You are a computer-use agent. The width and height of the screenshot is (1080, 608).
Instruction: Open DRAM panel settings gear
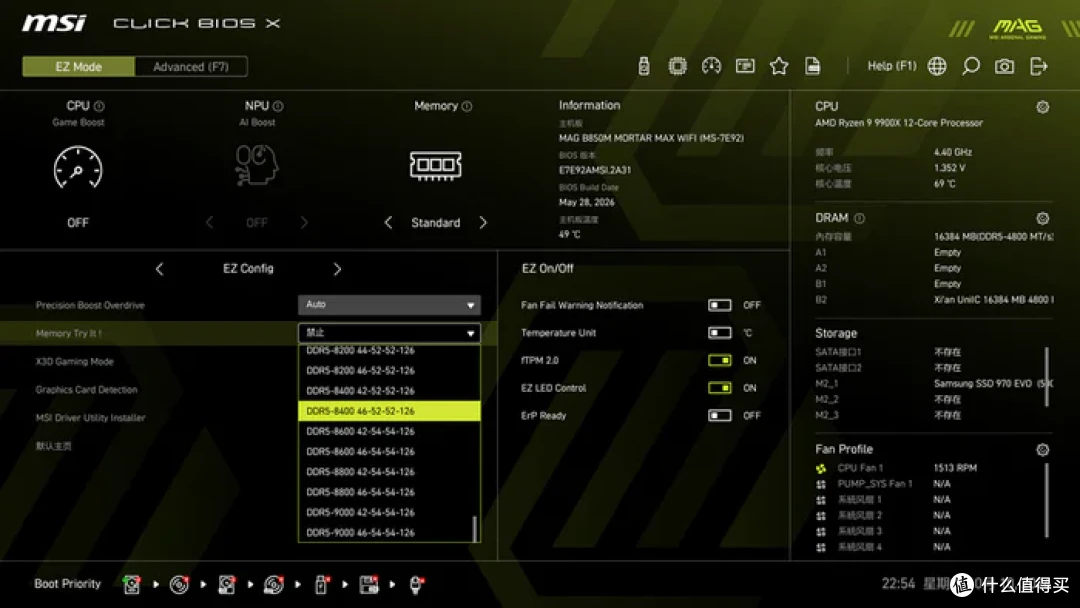pyautogui.click(x=1043, y=218)
